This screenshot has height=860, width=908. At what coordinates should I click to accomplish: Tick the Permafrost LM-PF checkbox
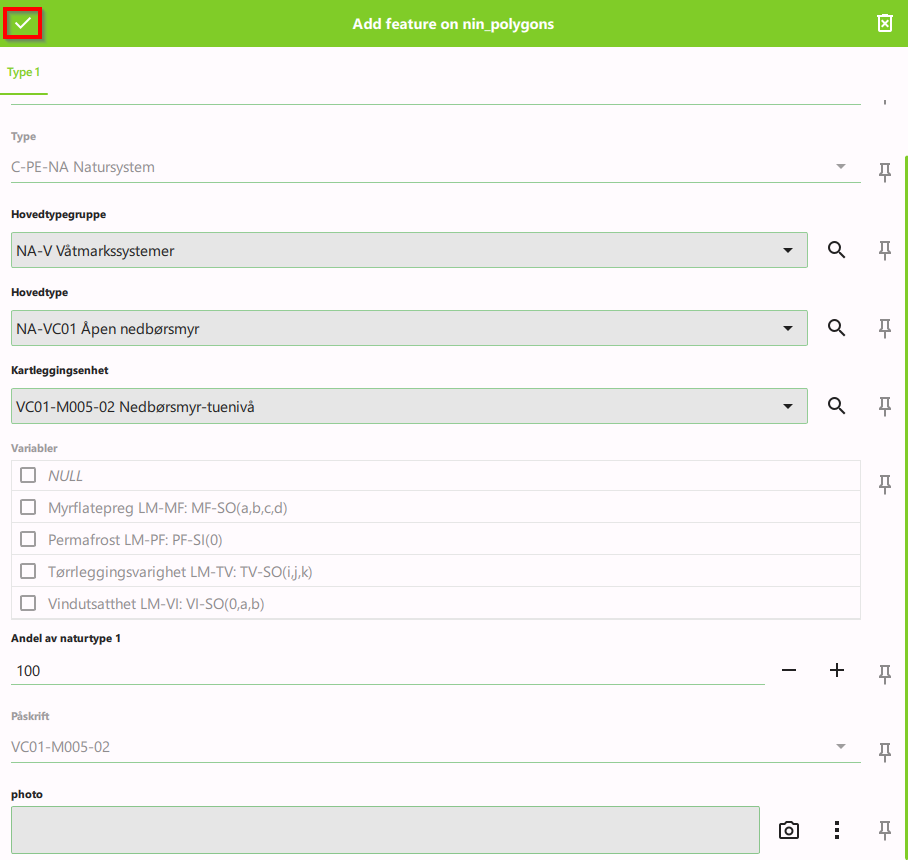click(28, 540)
